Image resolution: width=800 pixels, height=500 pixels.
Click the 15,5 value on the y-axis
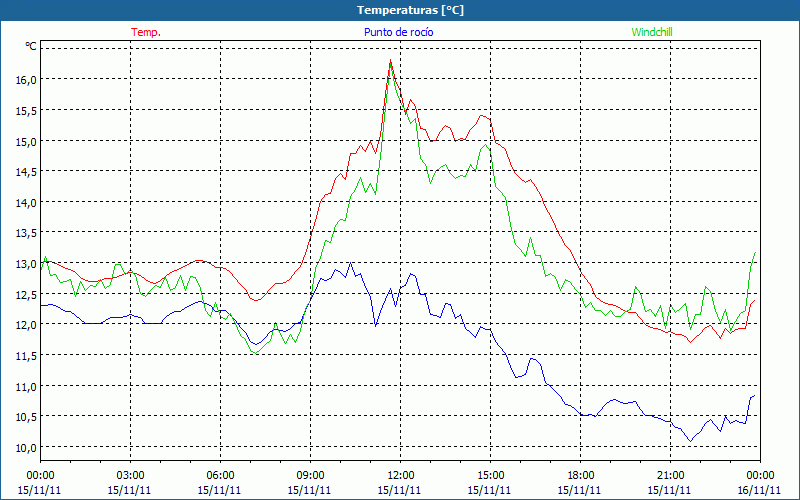(26, 111)
